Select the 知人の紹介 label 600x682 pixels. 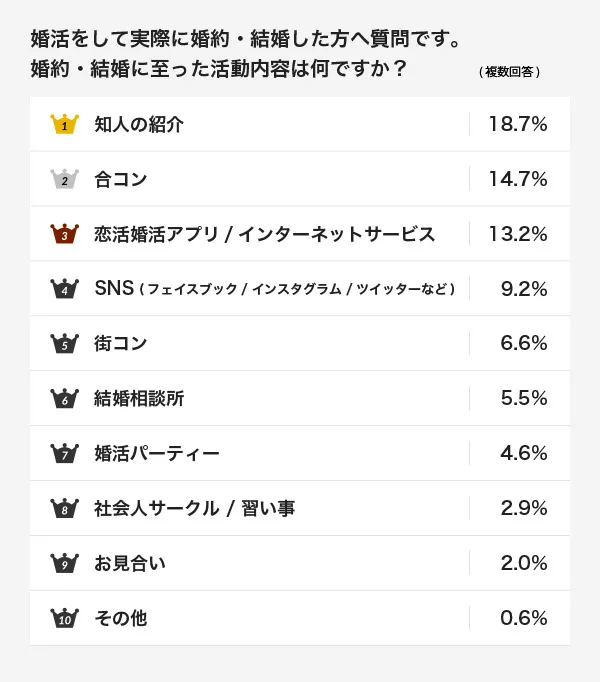(139, 124)
